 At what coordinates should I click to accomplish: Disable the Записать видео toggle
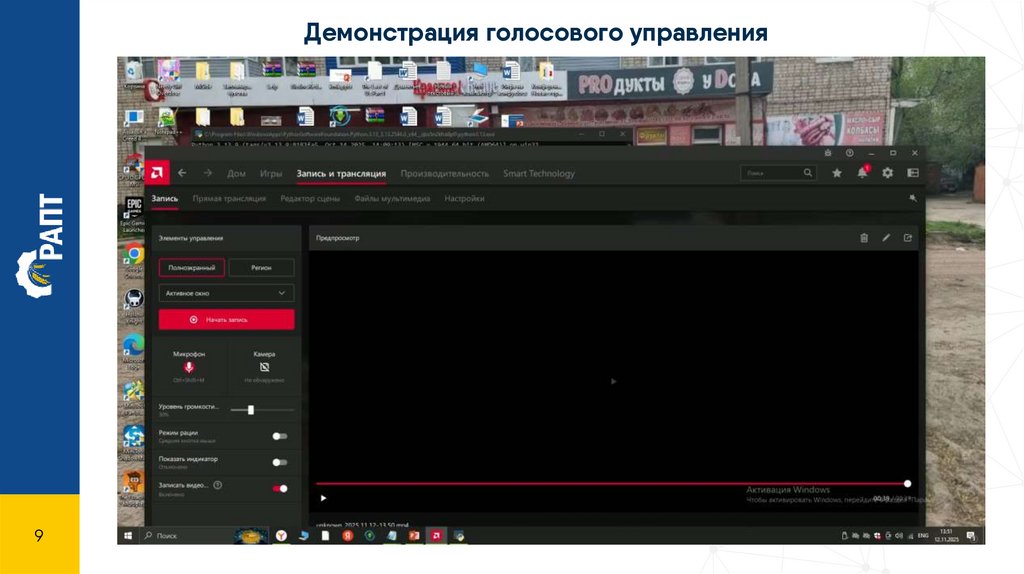click(280, 488)
